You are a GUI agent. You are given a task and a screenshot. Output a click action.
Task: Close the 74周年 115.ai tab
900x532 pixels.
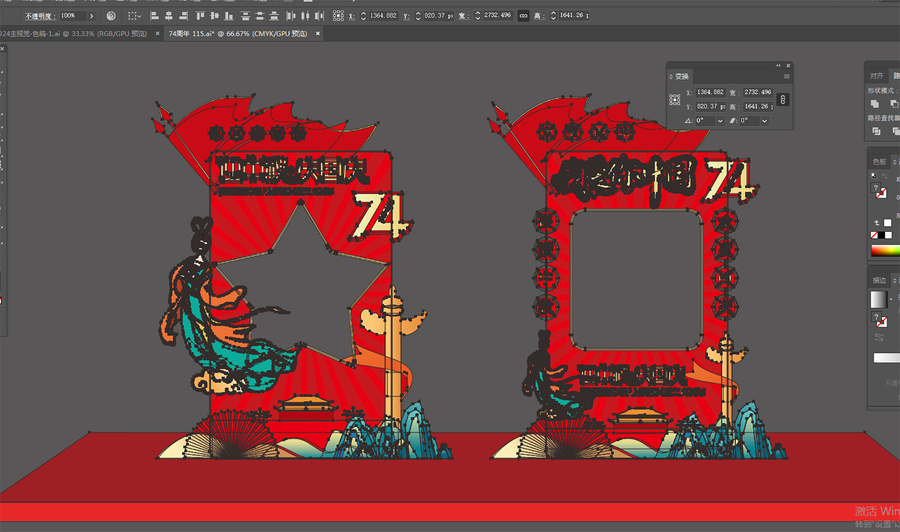click(x=317, y=34)
